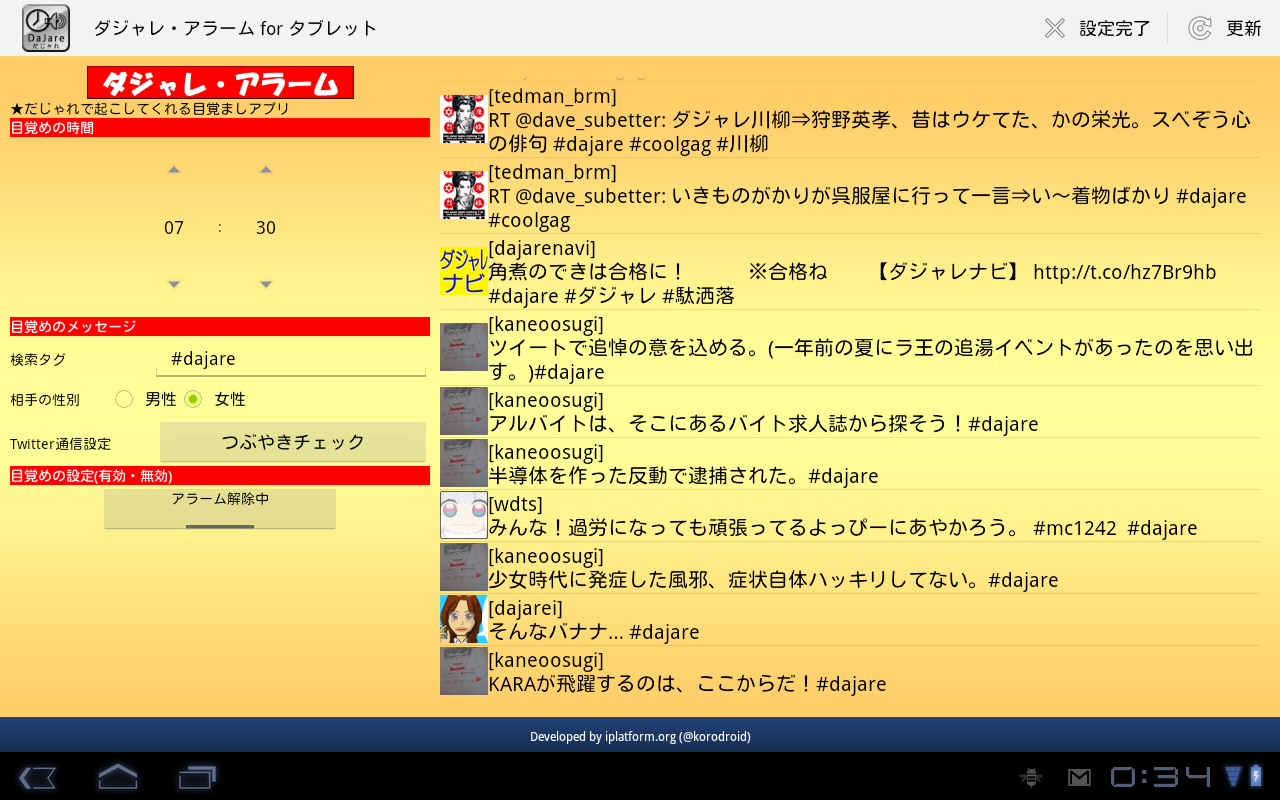Screen dimensions: 1280x800
Task: Open kaneoosugi avatar on KARA tweet
Action: pos(463,671)
